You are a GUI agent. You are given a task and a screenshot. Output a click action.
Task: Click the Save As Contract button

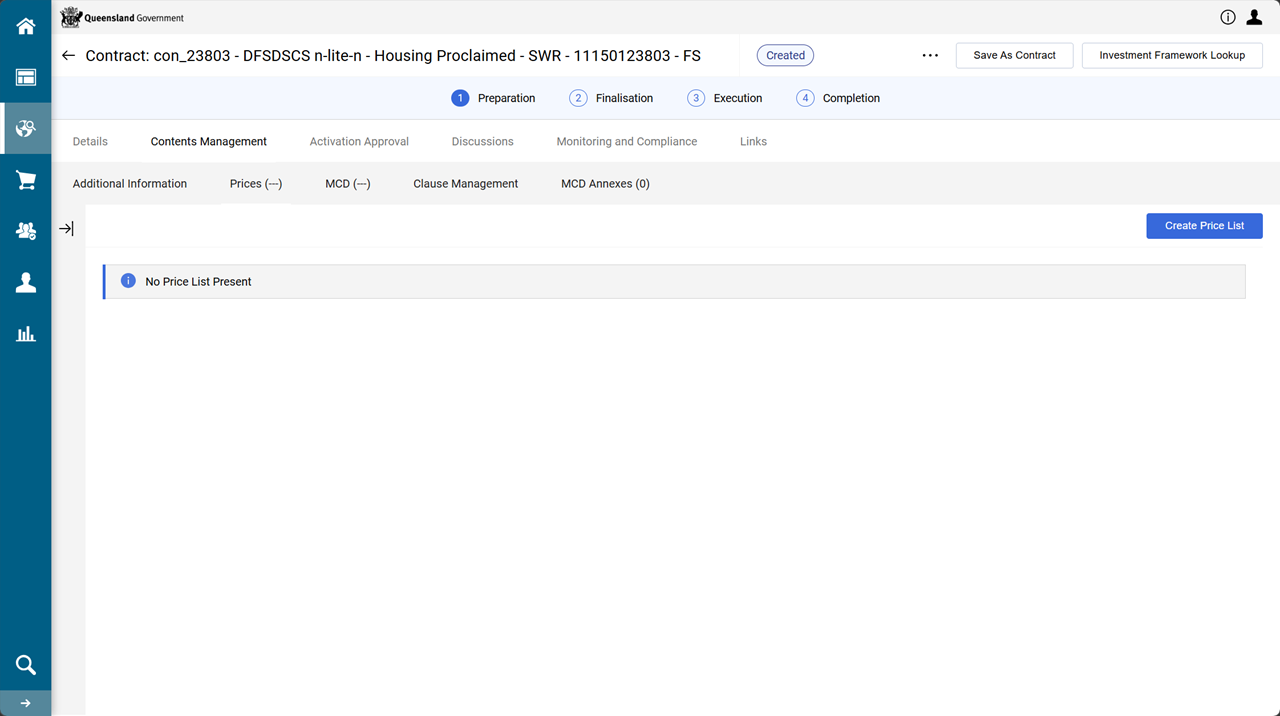pyautogui.click(x=1014, y=56)
